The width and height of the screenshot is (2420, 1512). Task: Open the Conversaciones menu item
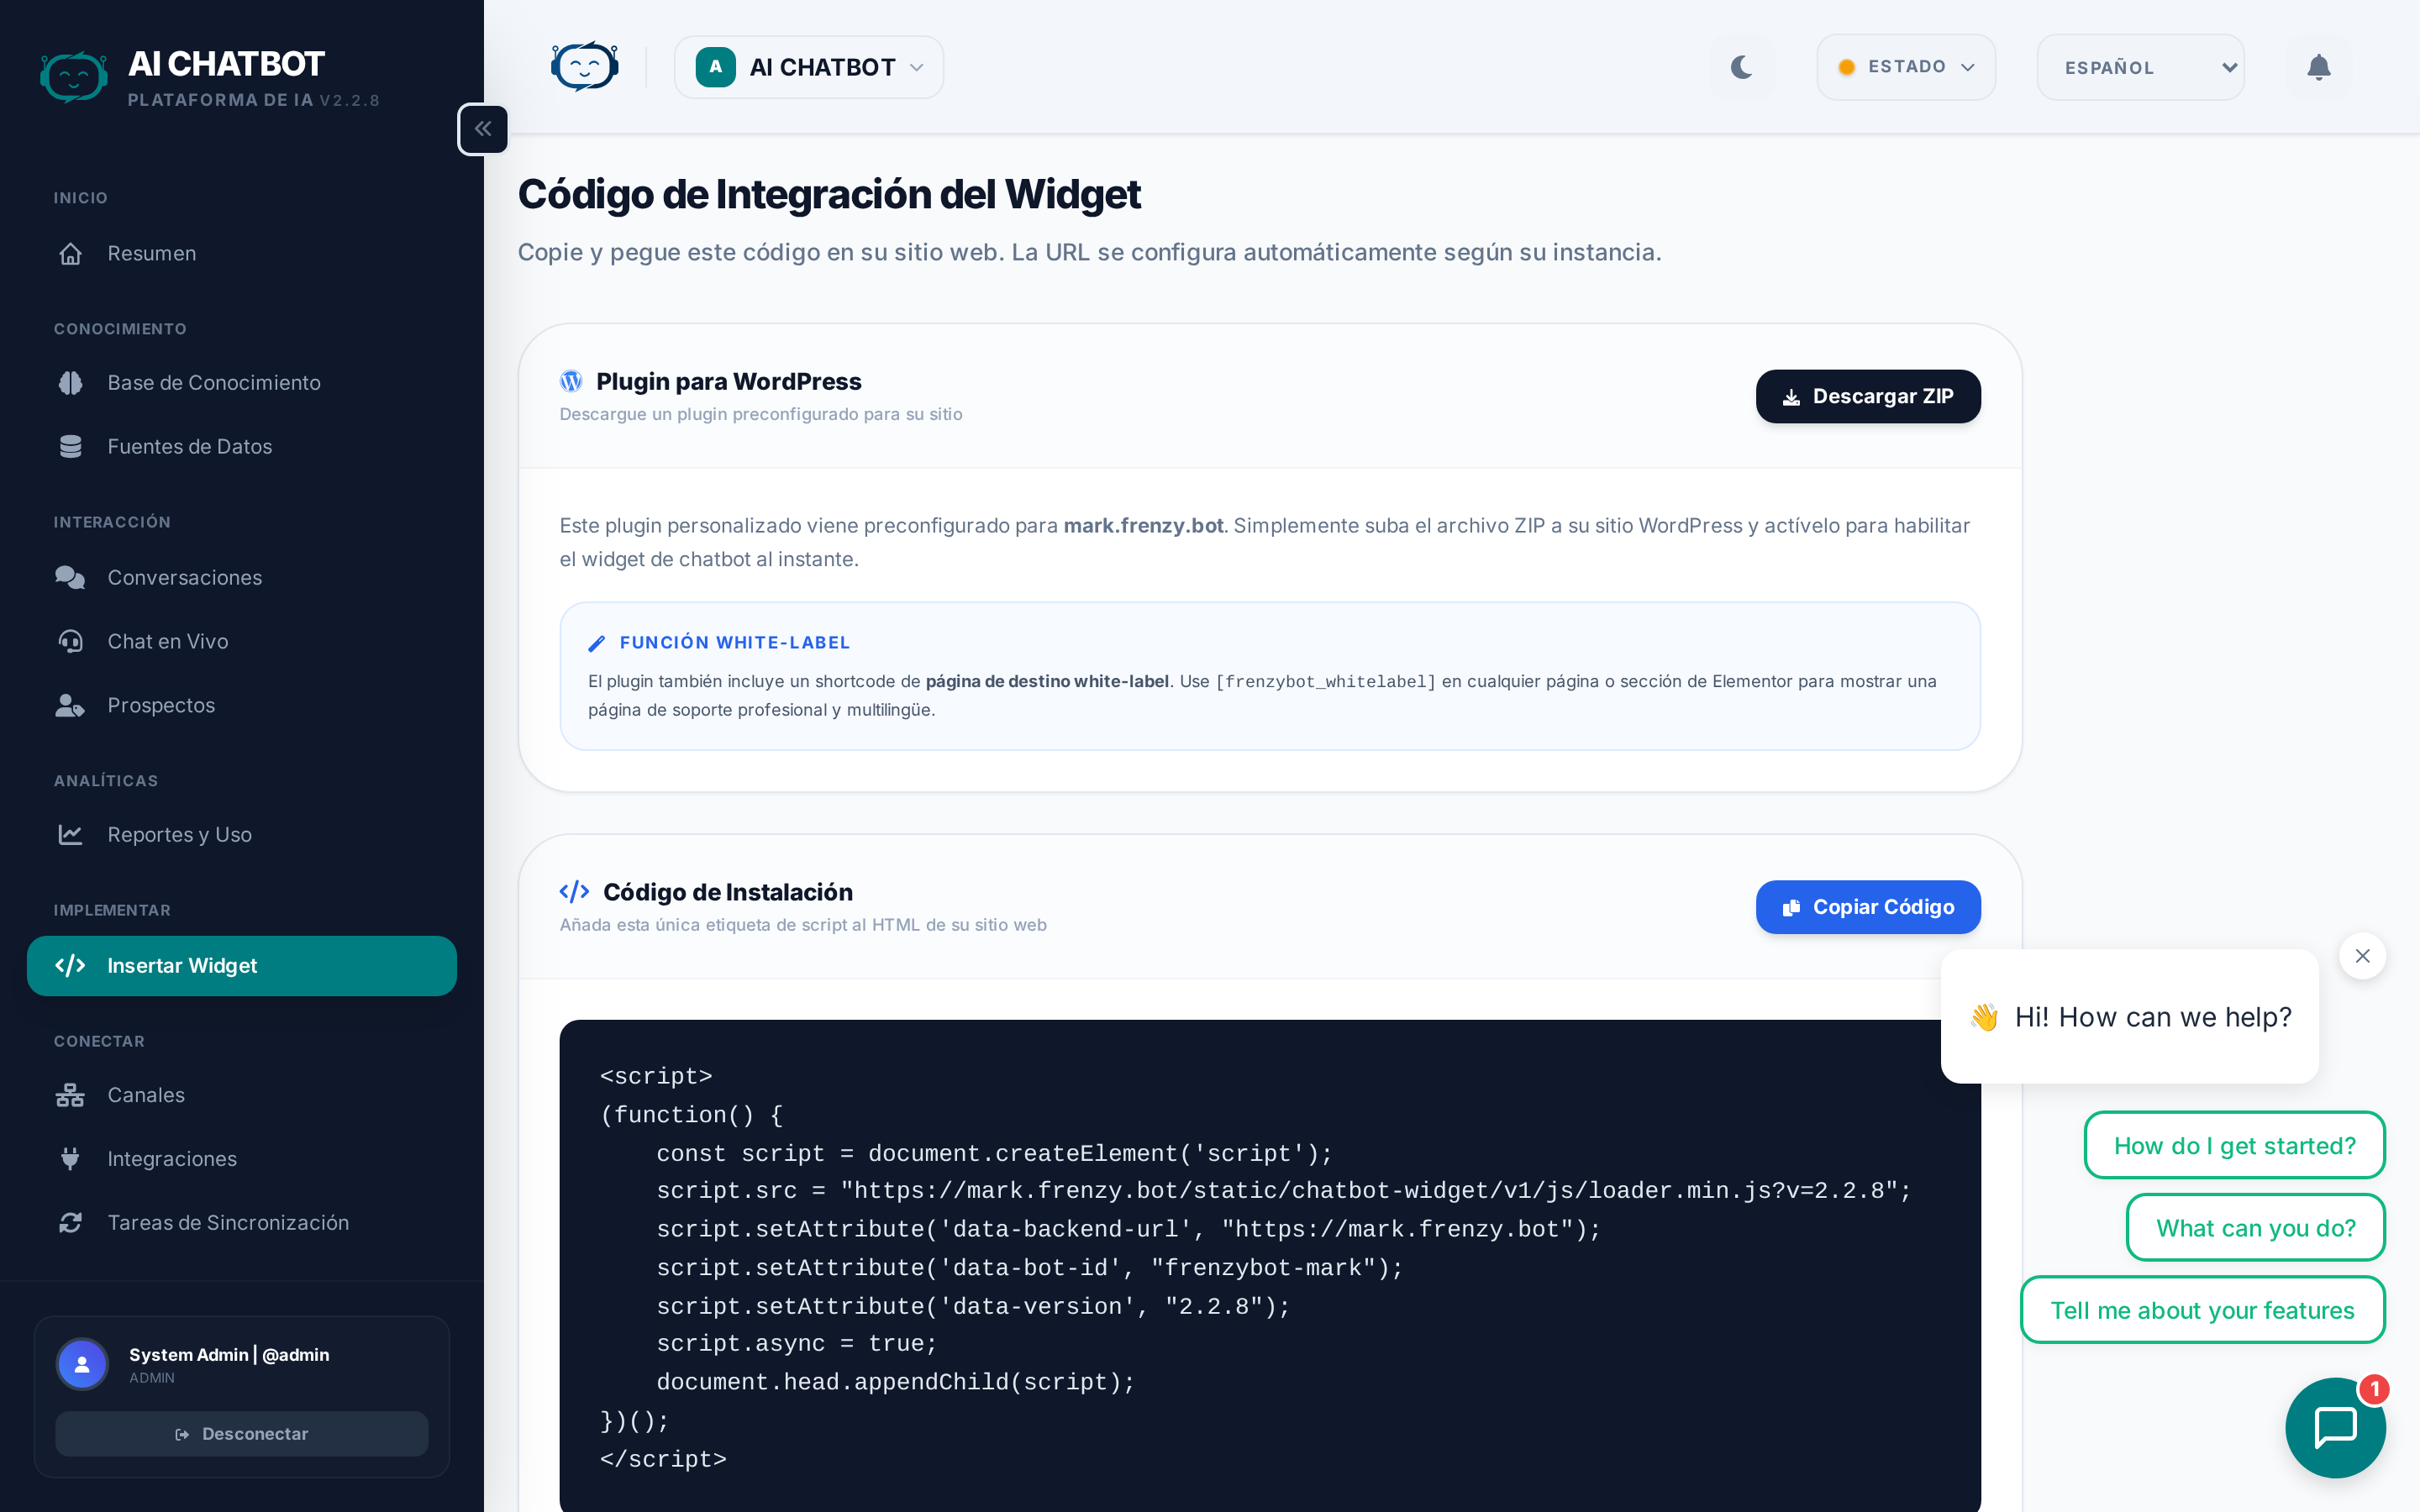[184, 578]
